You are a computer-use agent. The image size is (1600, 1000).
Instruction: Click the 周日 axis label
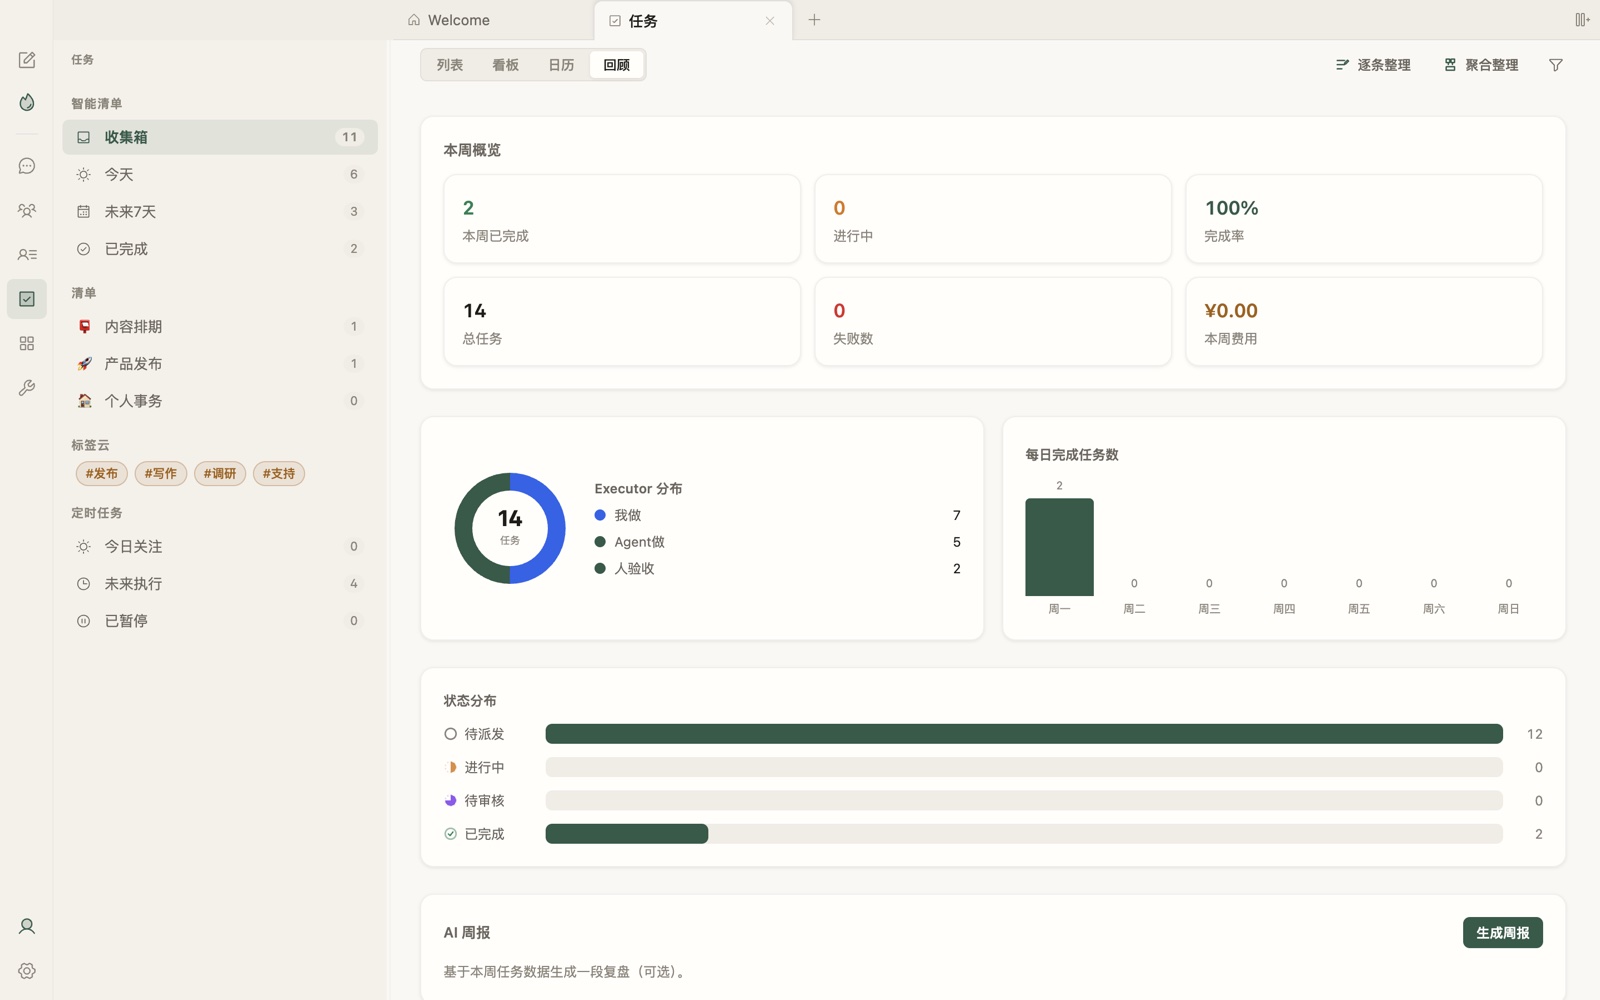(x=1508, y=609)
